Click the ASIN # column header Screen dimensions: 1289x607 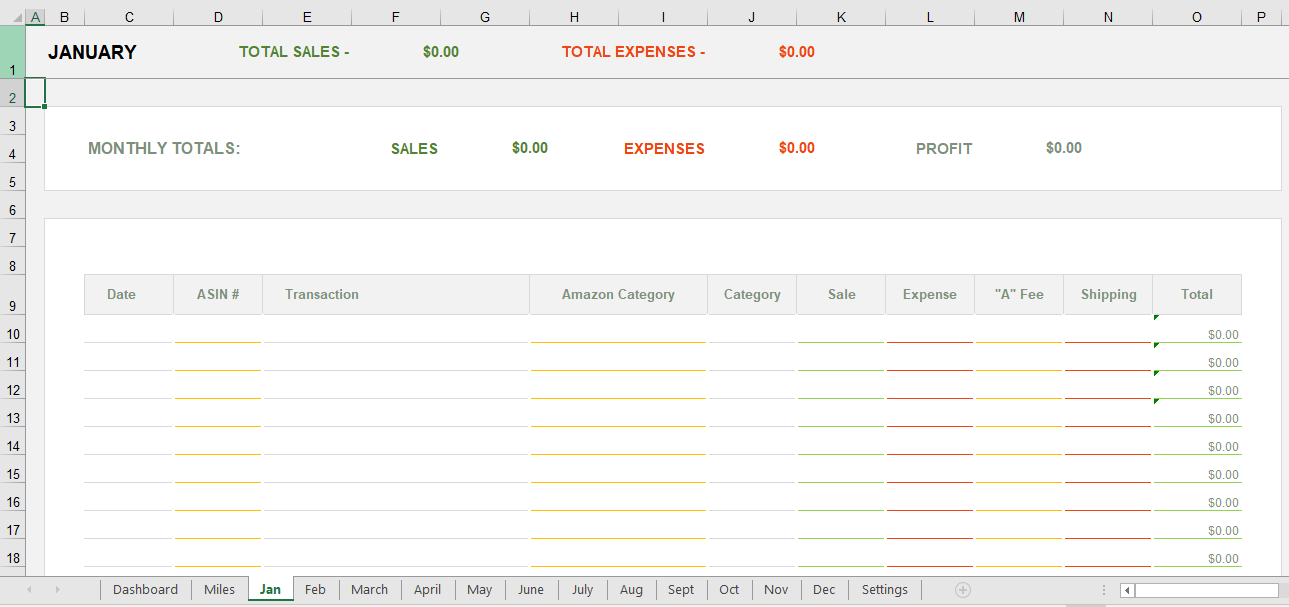(218, 295)
